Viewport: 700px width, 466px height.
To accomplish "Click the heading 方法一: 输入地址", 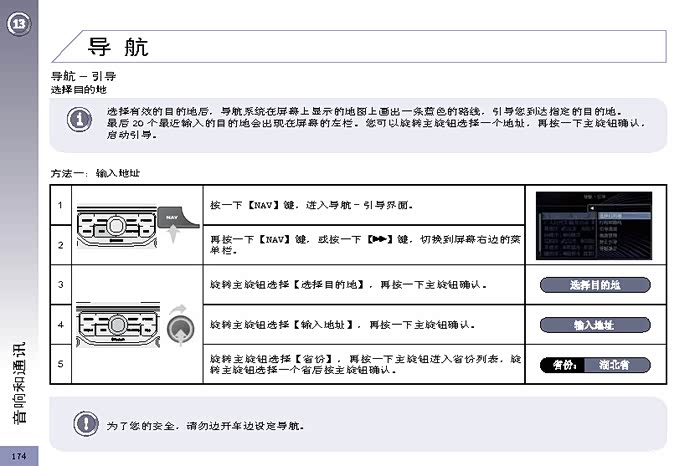I will click(x=95, y=173).
